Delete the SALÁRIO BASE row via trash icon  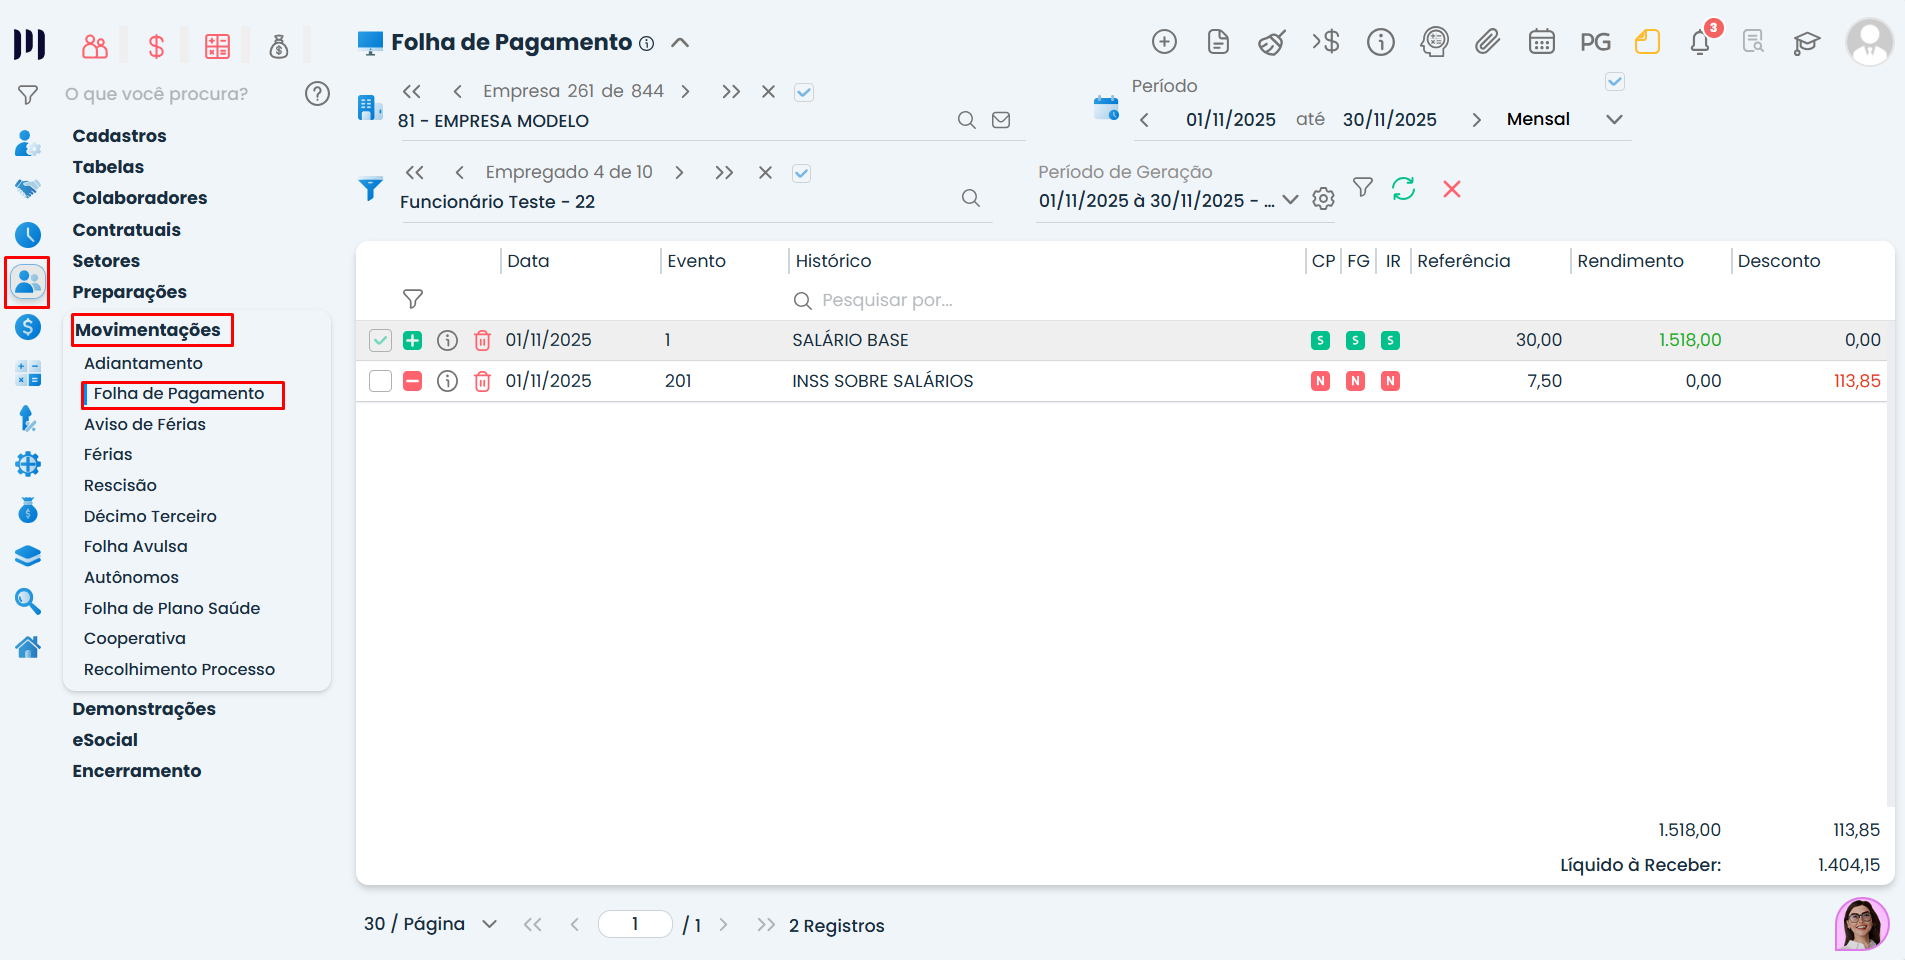(482, 341)
